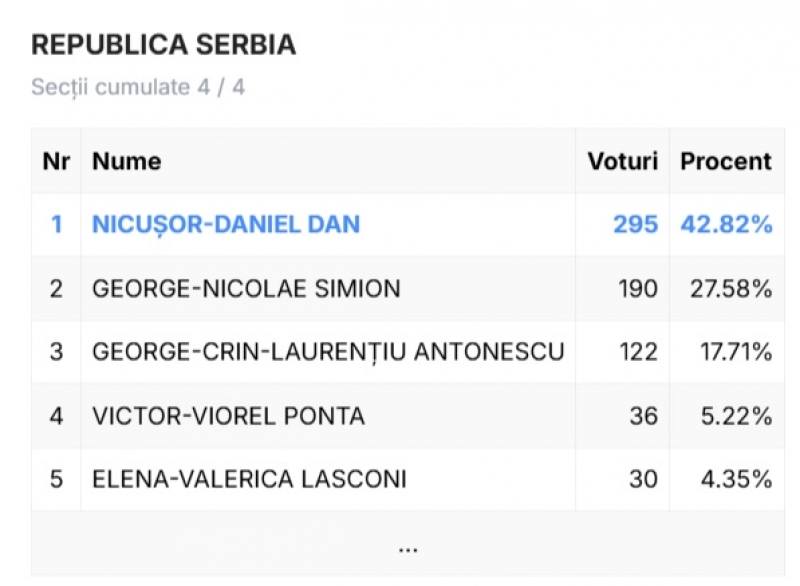Click the 190 votes cell
This screenshot has height=586, width=800.
(x=638, y=289)
